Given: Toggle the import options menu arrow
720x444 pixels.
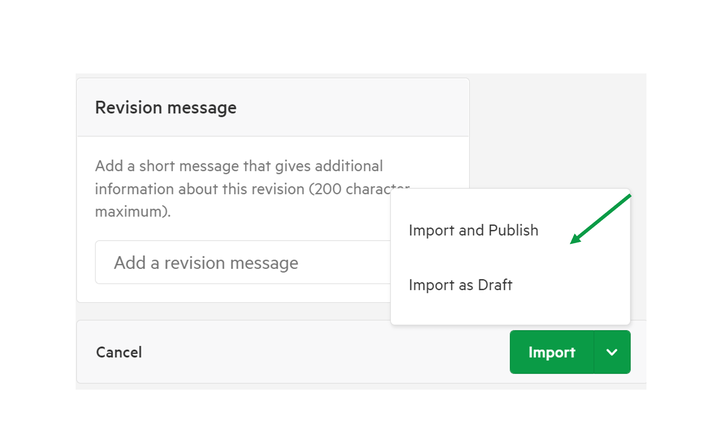Looking at the screenshot, I should pyautogui.click(x=612, y=352).
